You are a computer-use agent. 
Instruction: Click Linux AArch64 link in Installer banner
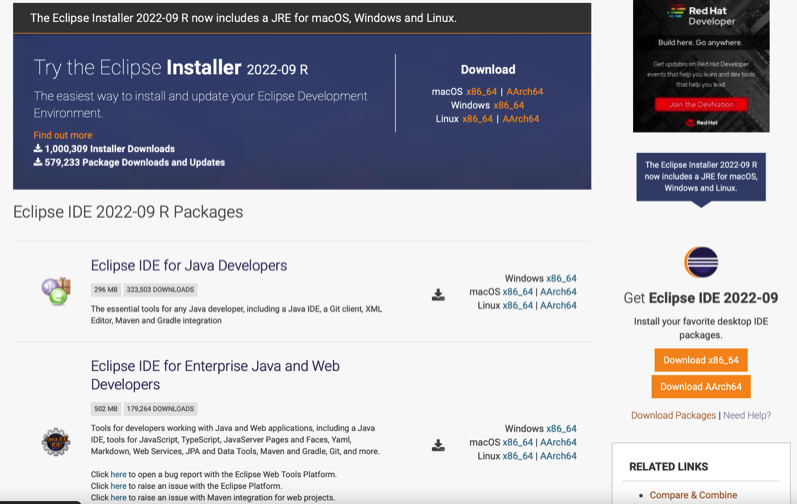(521, 119)
